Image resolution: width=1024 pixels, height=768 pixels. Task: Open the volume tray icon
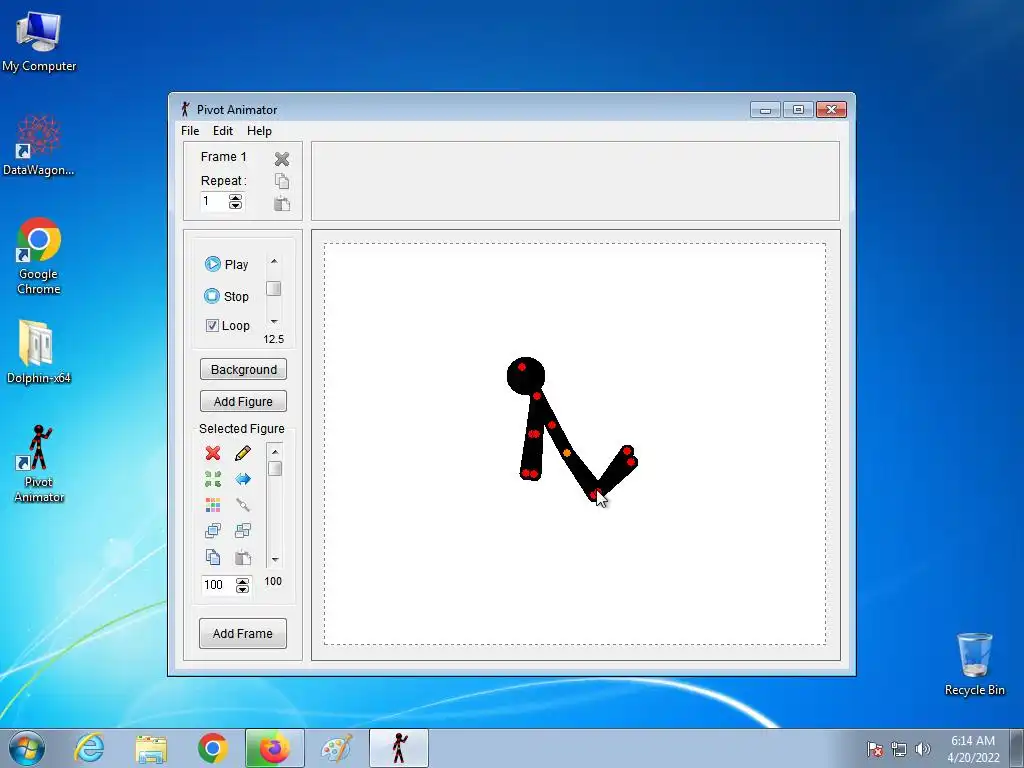923,749
